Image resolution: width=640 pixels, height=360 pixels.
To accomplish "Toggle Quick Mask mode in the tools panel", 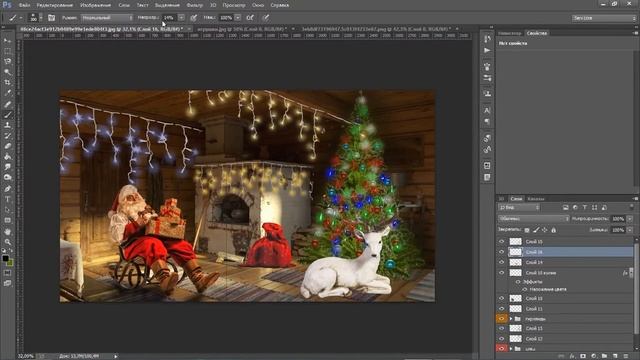I will tap(7, 273).
